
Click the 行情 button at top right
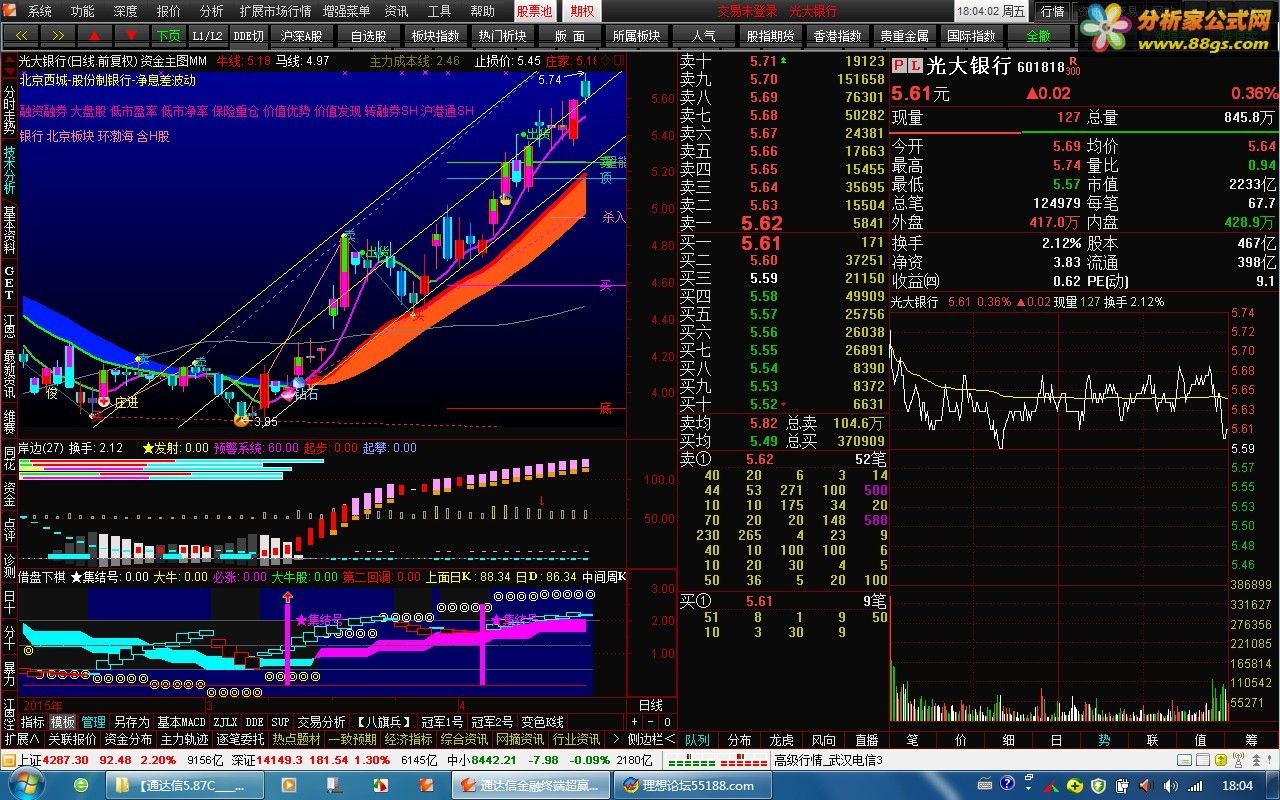click(x=1052, y=11)
